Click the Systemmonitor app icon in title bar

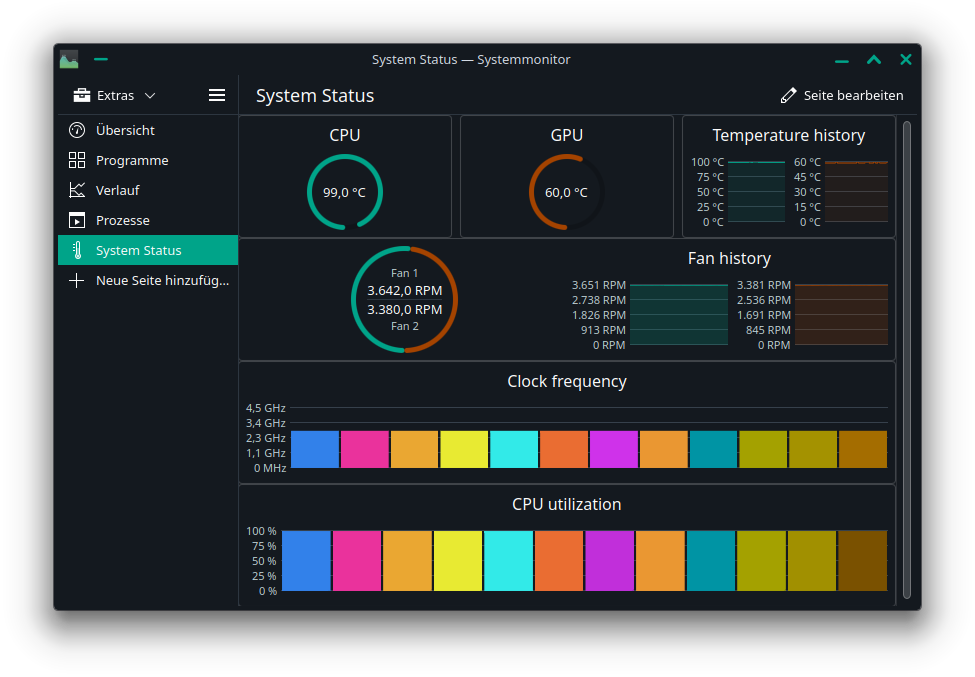pyautogui.click(x=69, y=60)
